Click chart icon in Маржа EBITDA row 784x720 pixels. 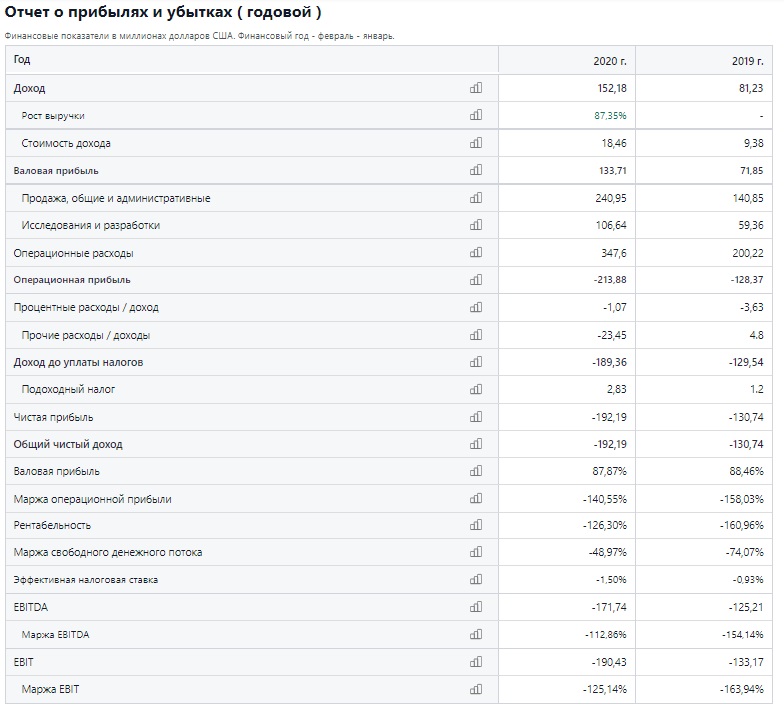[x=476, y=634]
